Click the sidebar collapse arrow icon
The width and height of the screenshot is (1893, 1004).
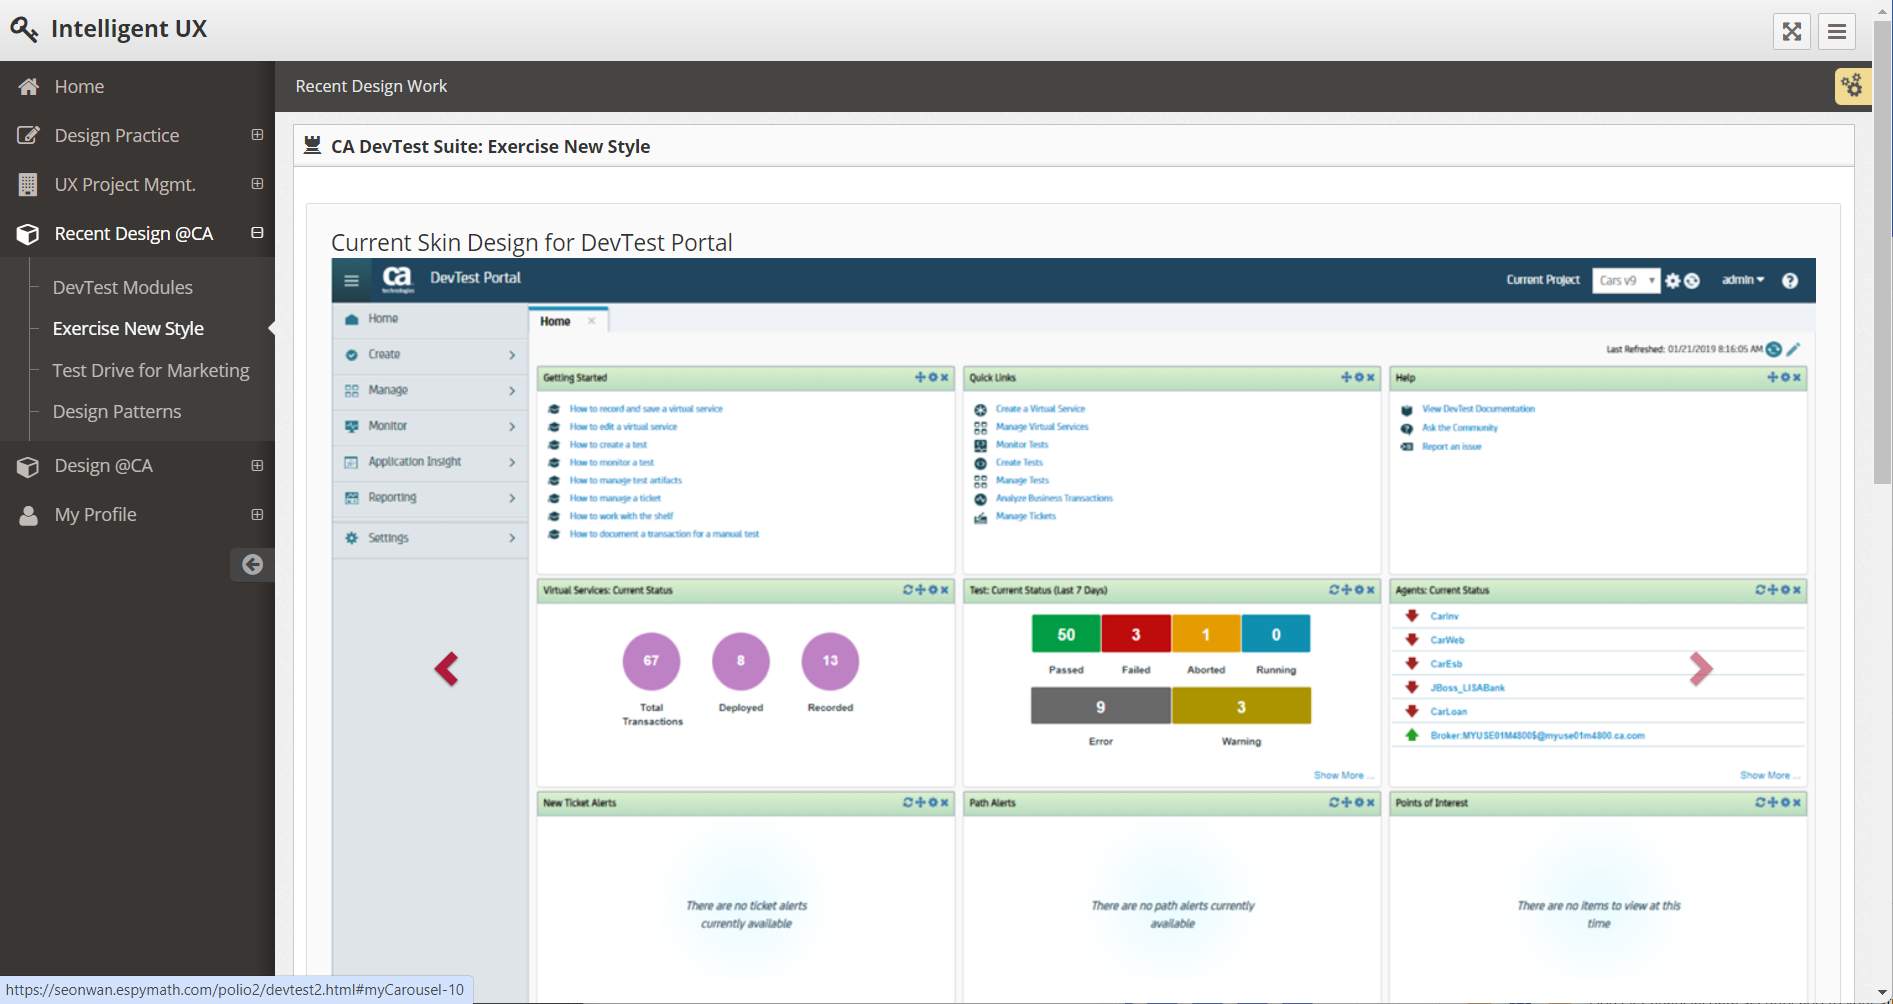click(252, 565)
